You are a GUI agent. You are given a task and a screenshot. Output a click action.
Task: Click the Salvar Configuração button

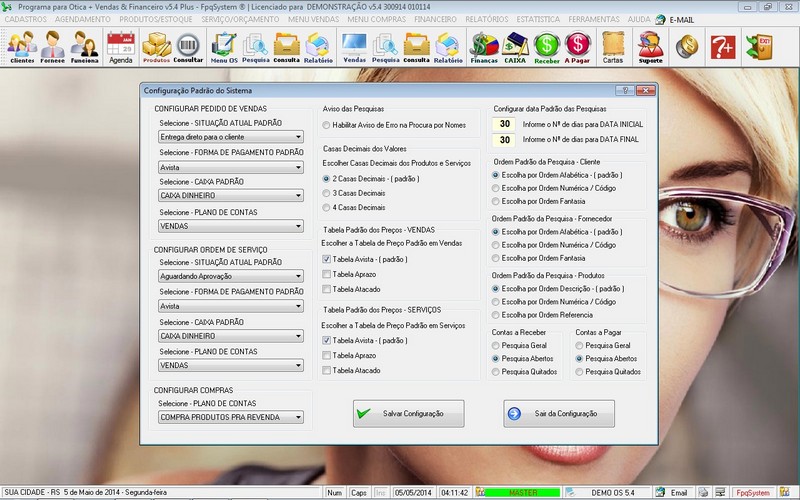click(408, 413)
